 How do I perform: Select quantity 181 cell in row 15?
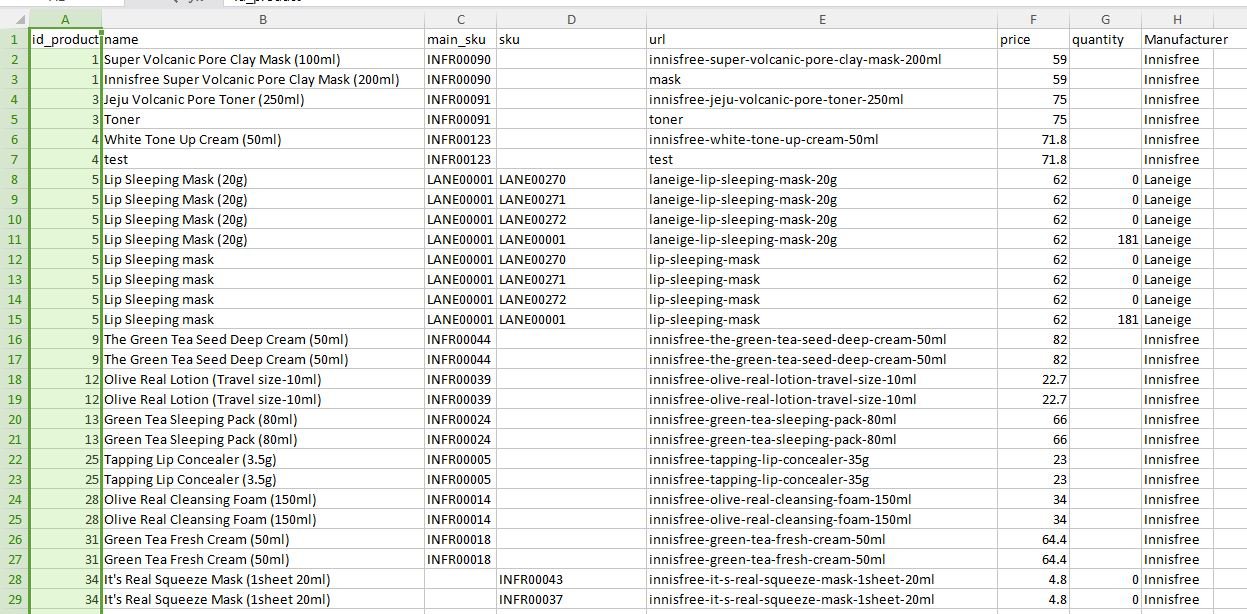click(x=1105, y=319)
